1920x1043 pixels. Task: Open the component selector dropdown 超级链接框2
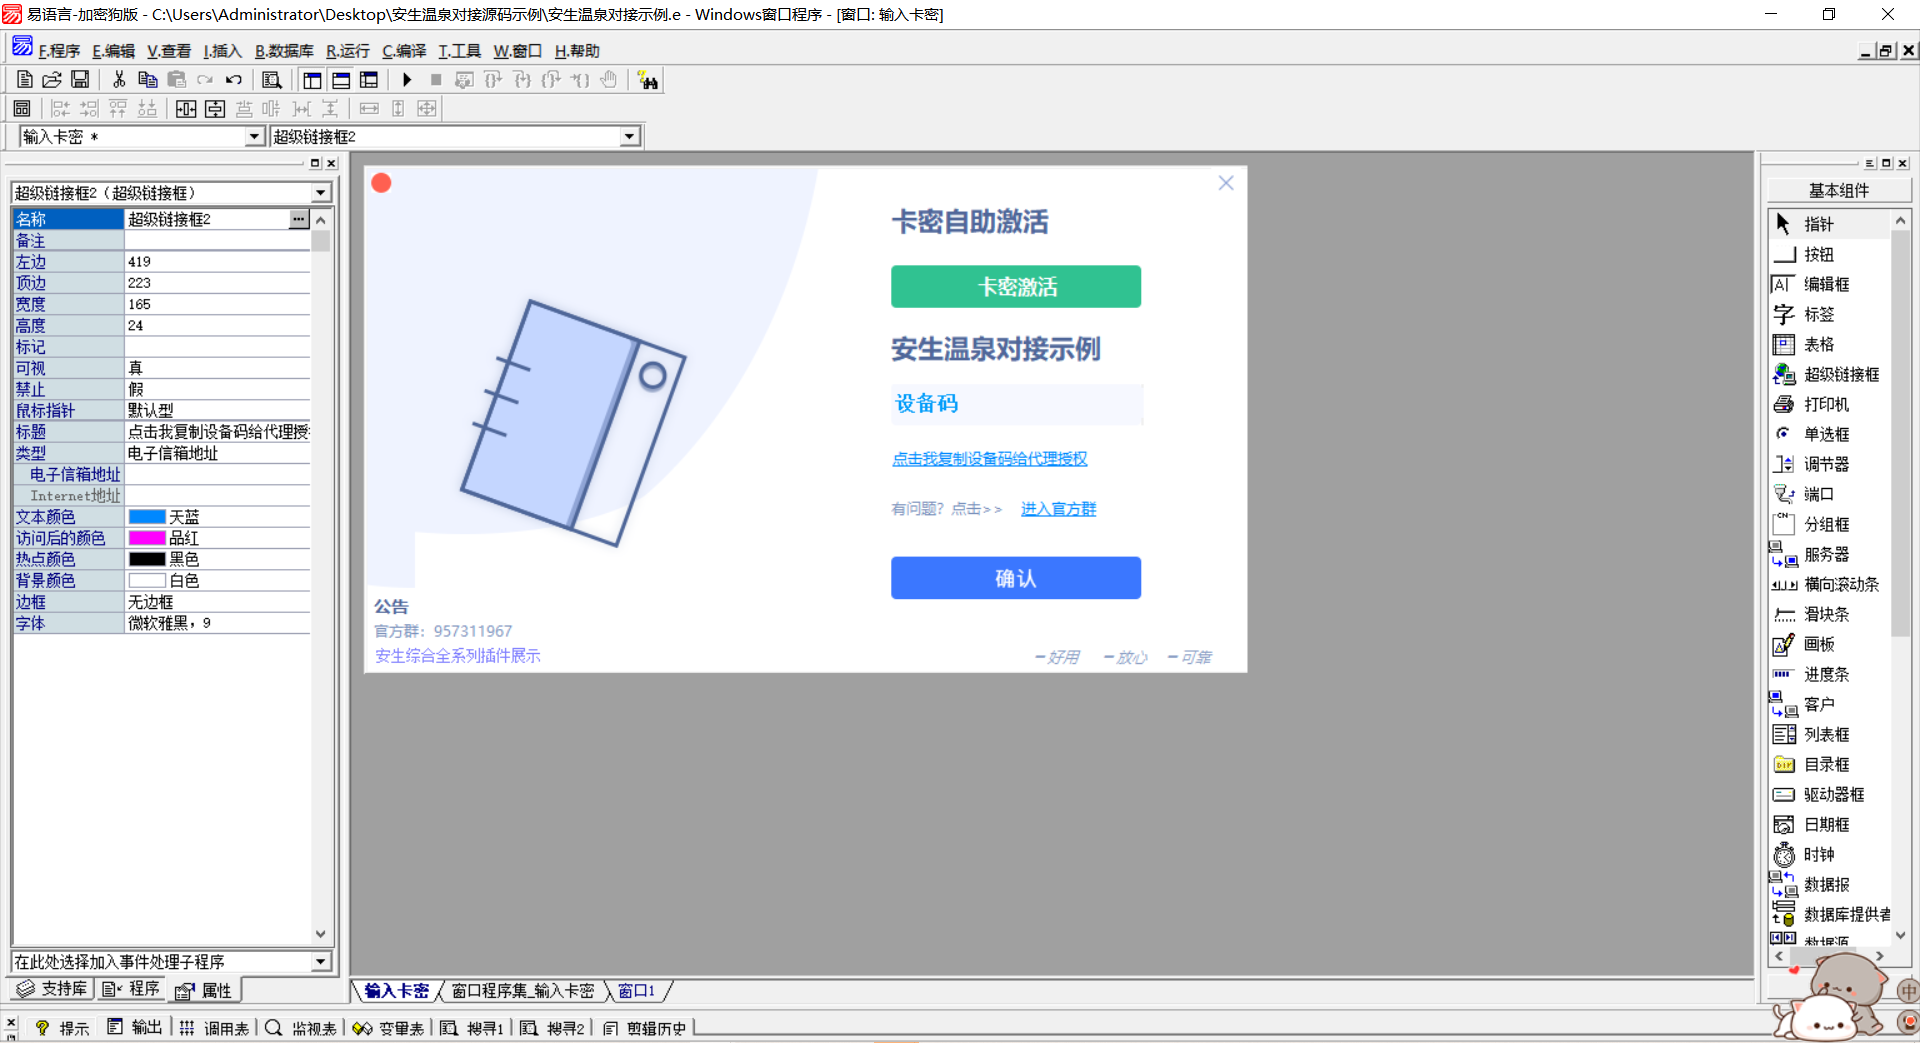click(x=629, y=137)
